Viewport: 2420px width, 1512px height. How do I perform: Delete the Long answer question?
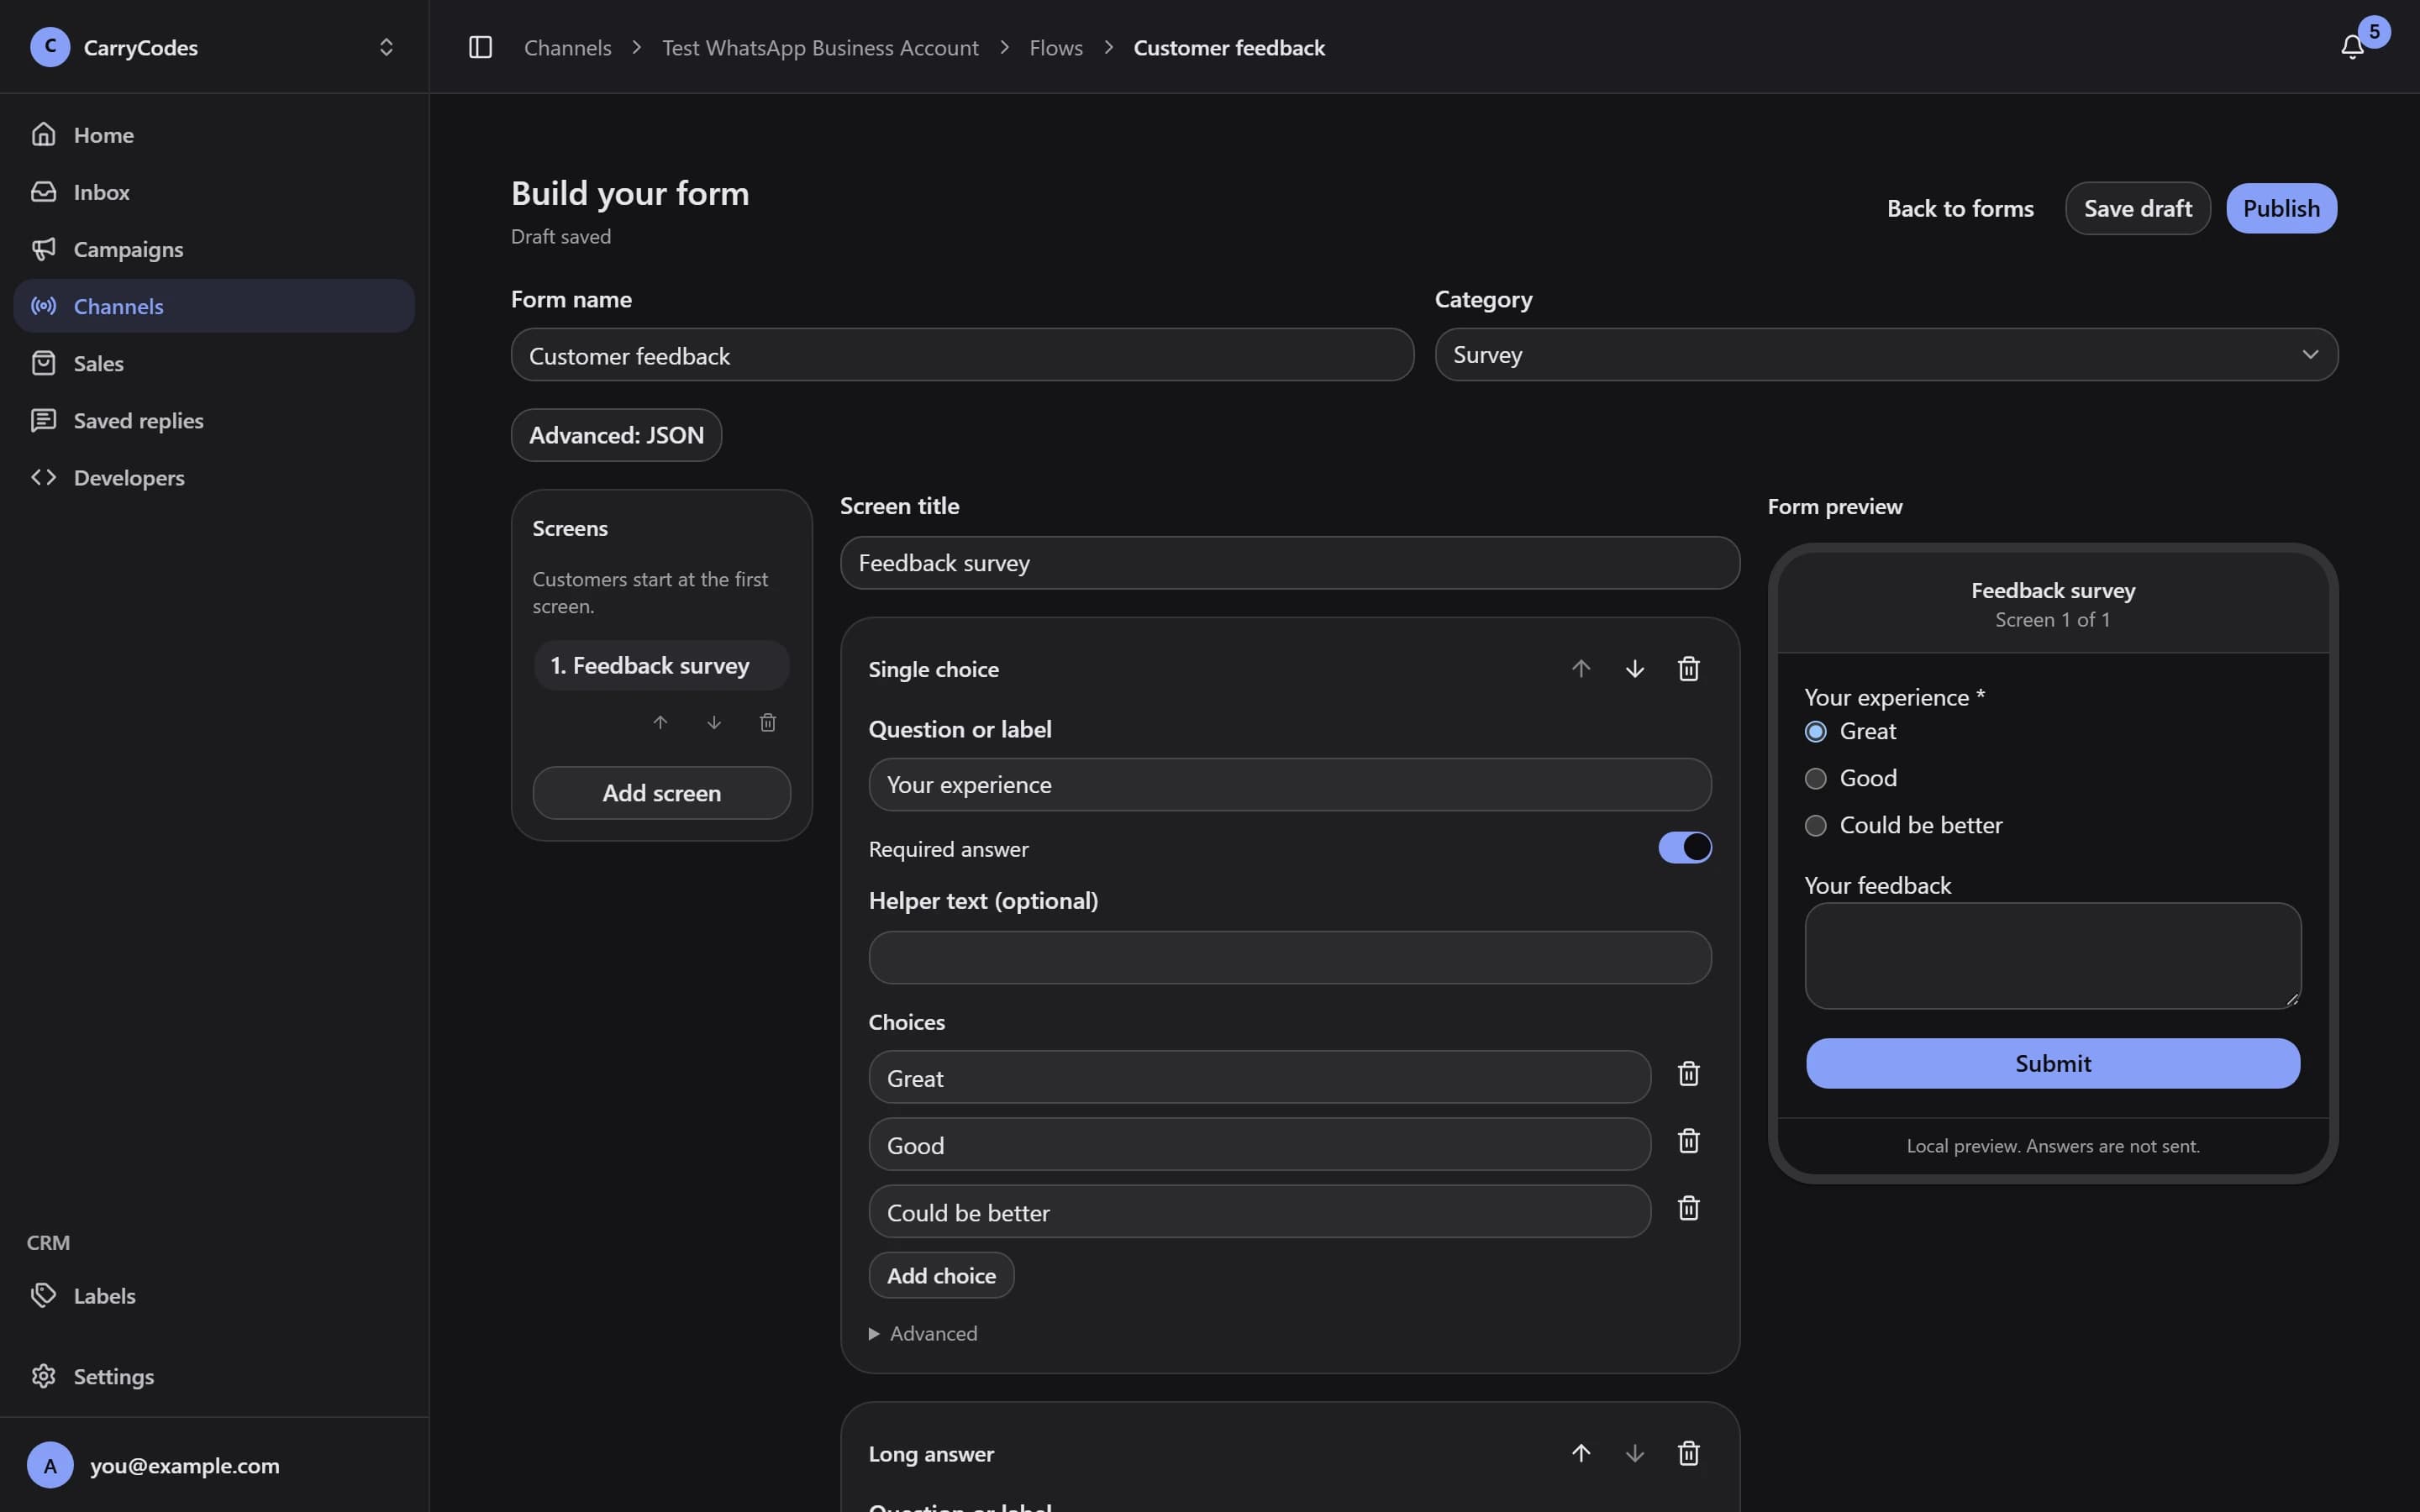tap(1688, 1453)
